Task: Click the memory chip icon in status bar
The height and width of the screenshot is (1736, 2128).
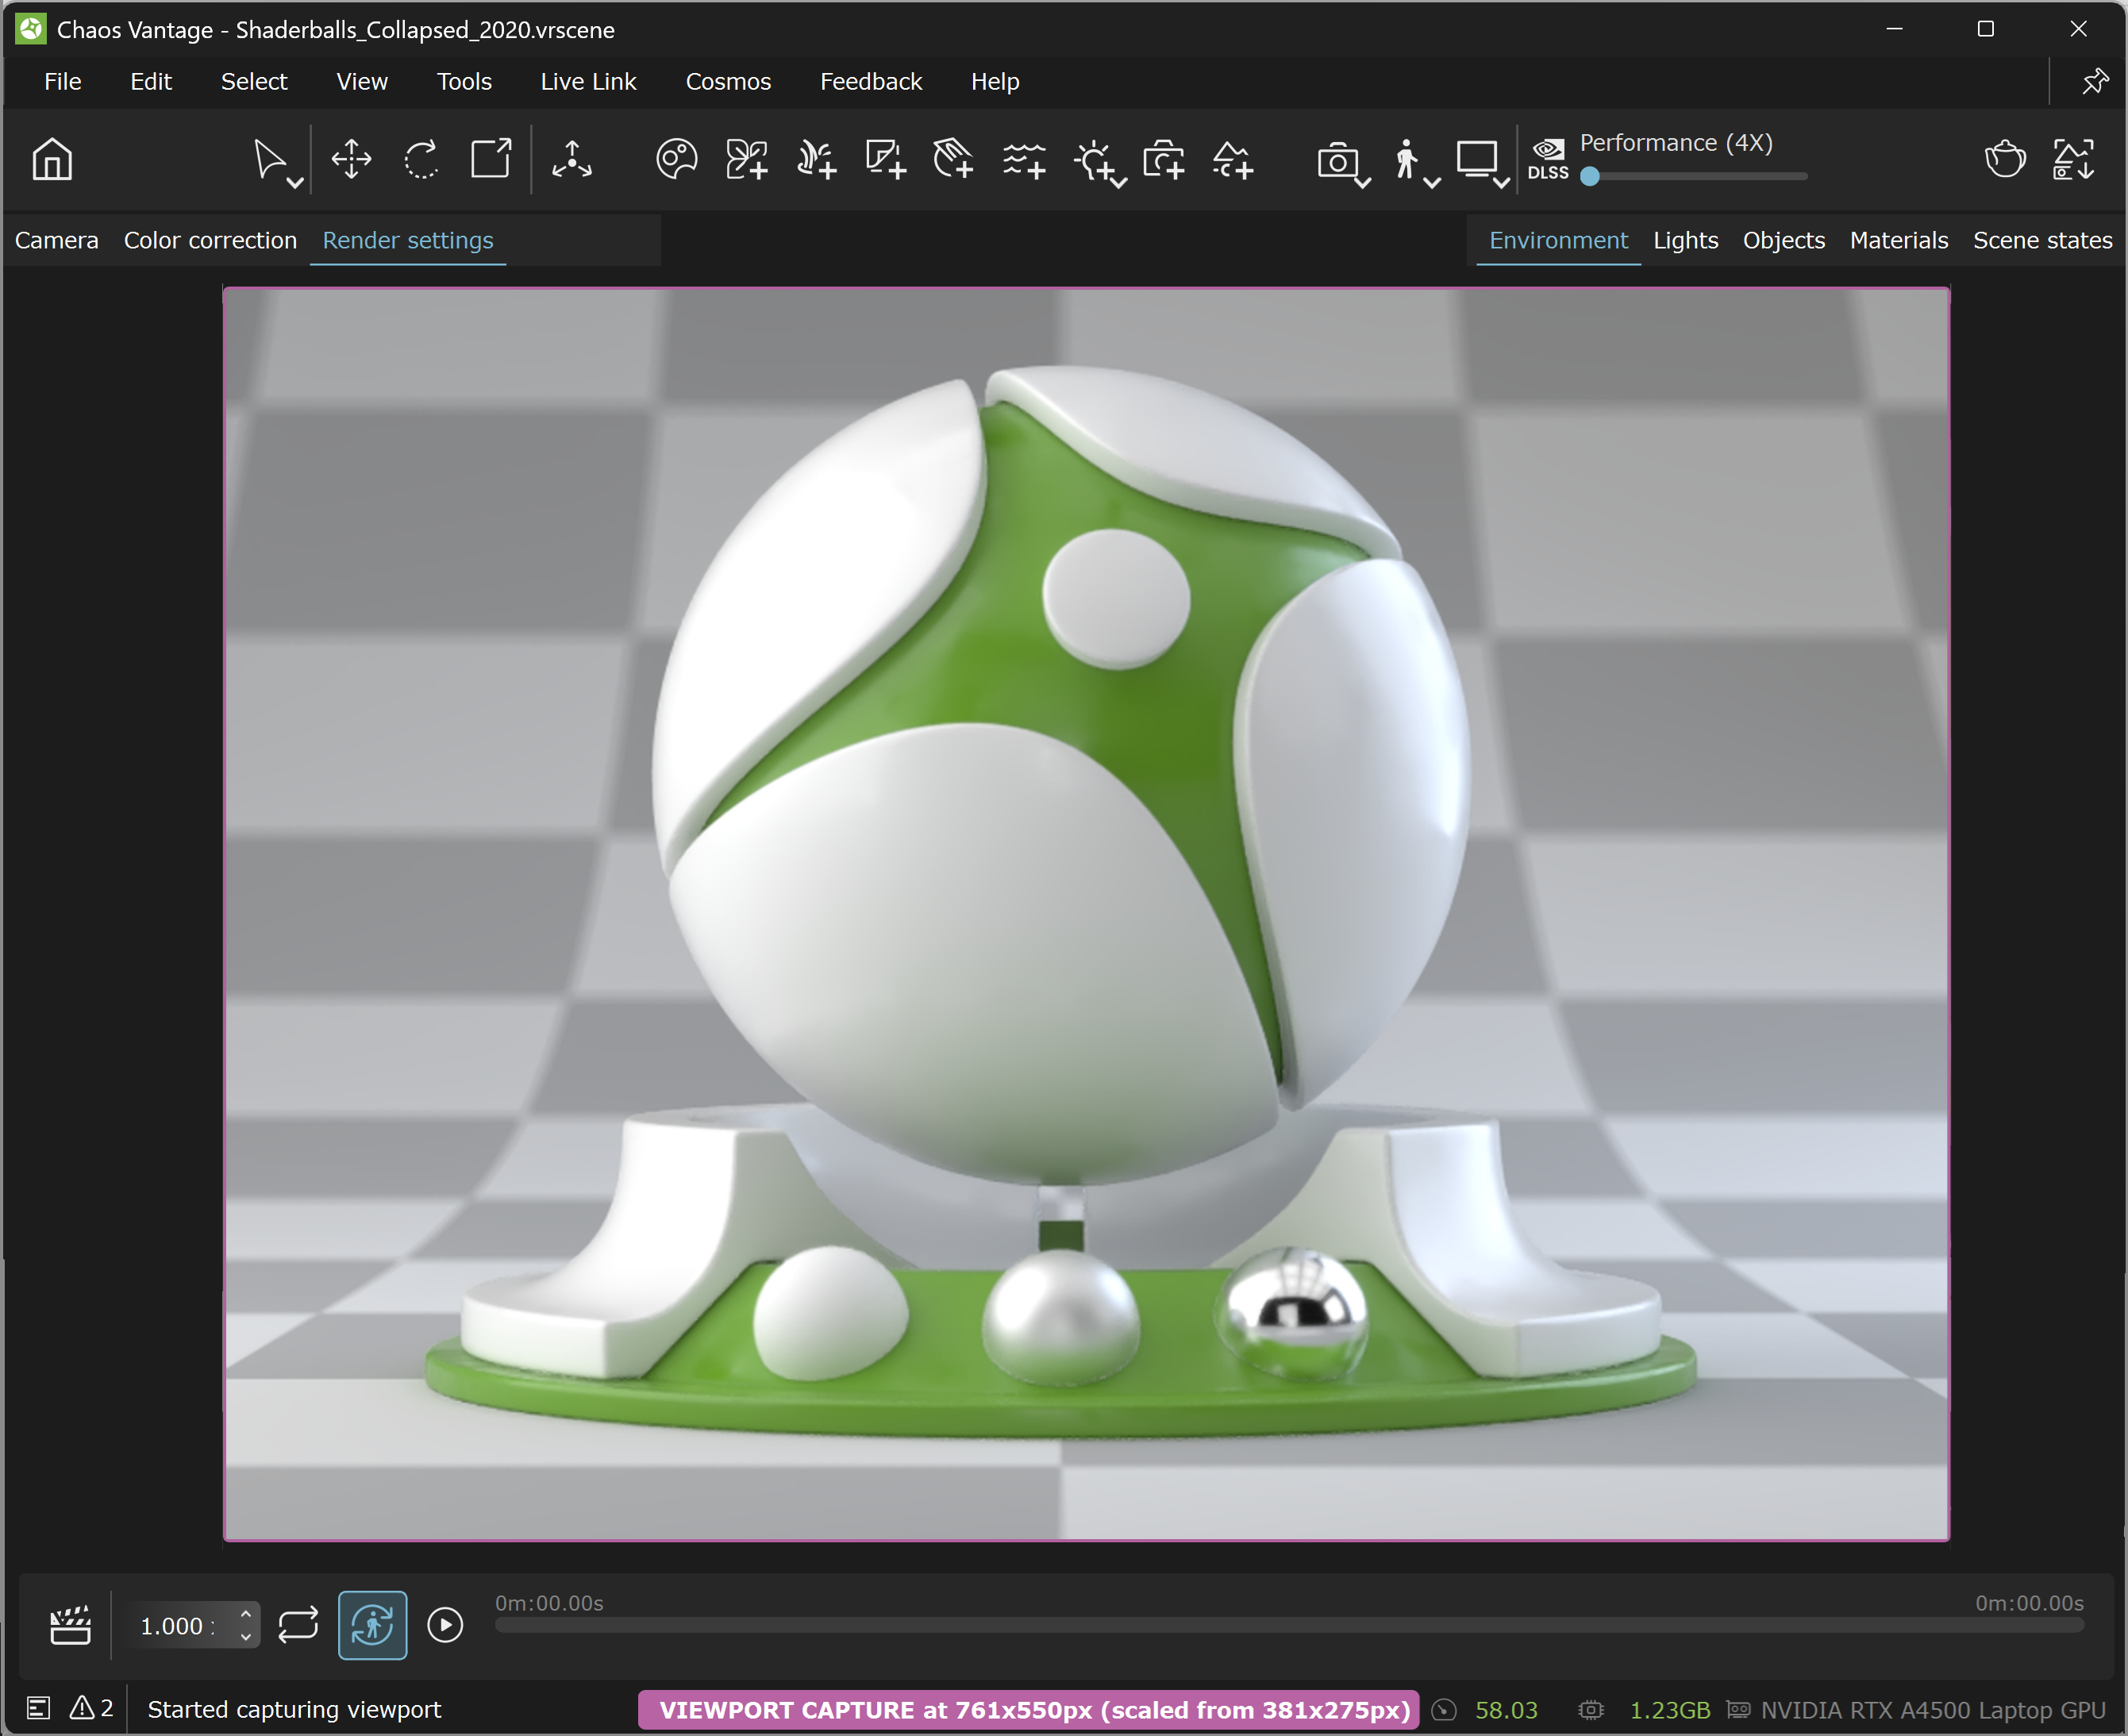Action: [1591, 1710]
